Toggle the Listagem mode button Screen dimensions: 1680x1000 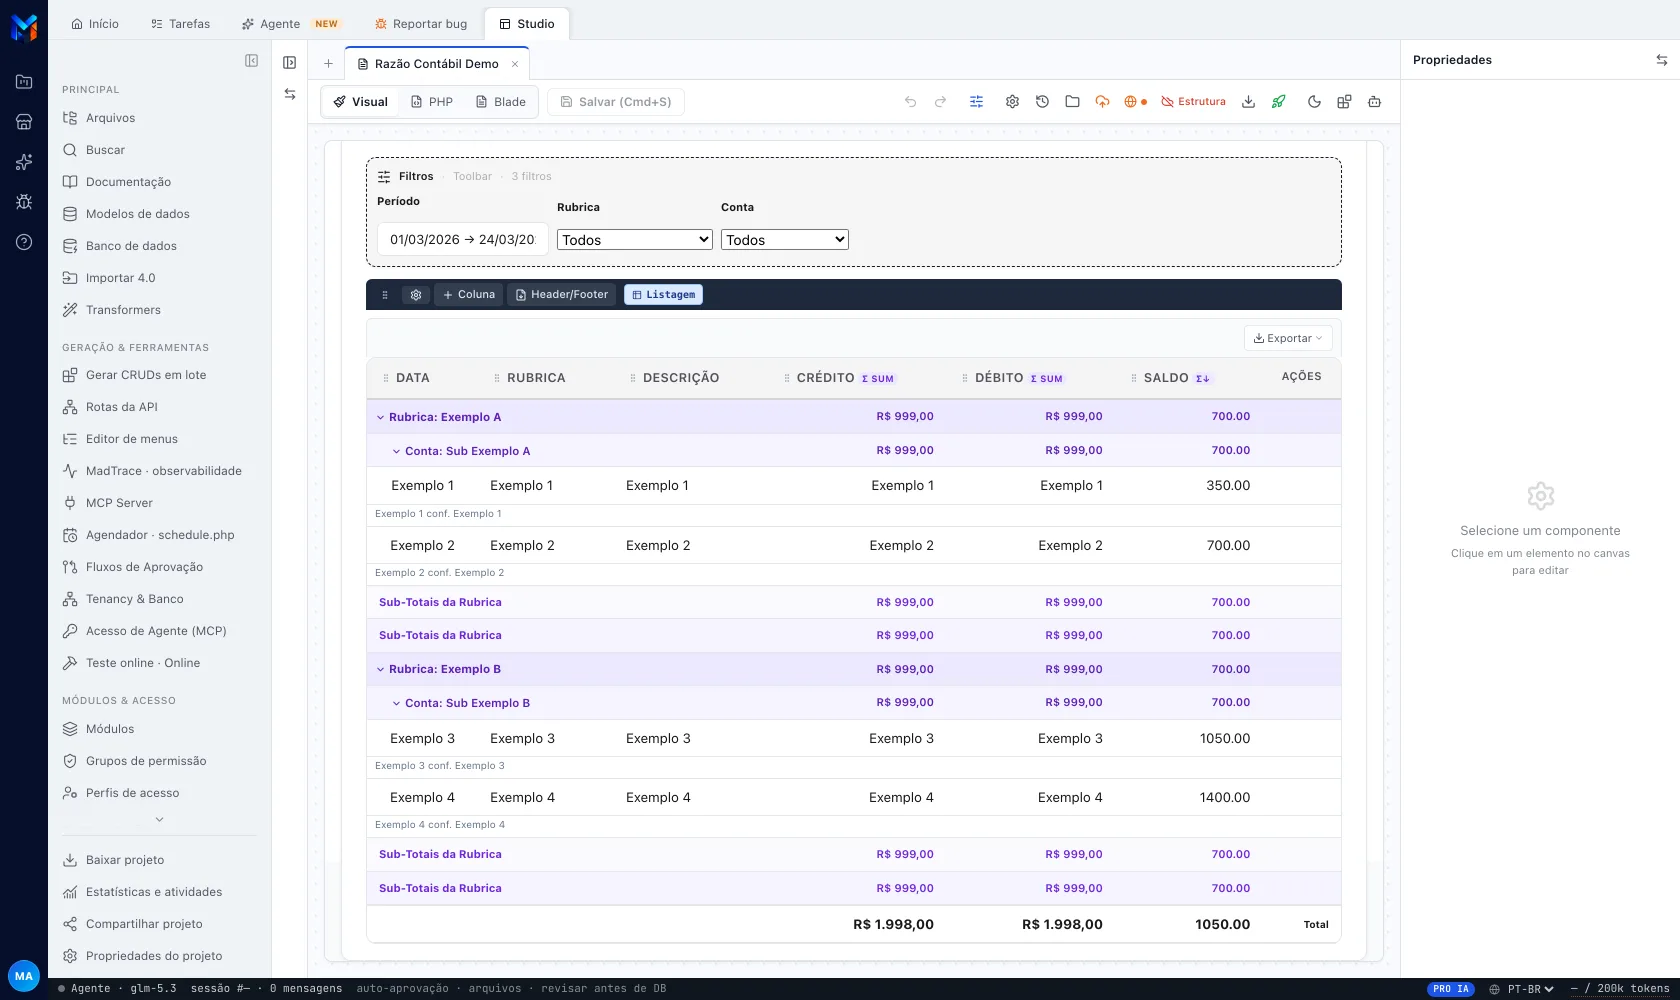(663, 295)
